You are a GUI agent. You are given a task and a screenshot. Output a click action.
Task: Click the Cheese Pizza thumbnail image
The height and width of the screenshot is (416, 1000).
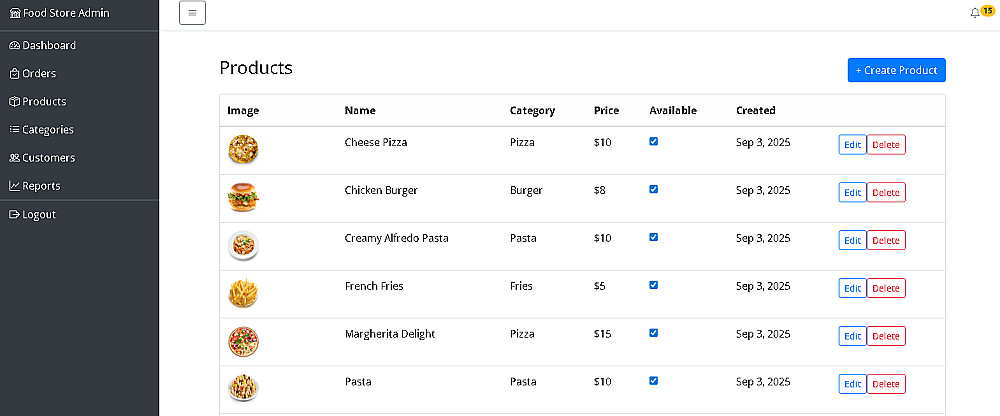(243, 150)
